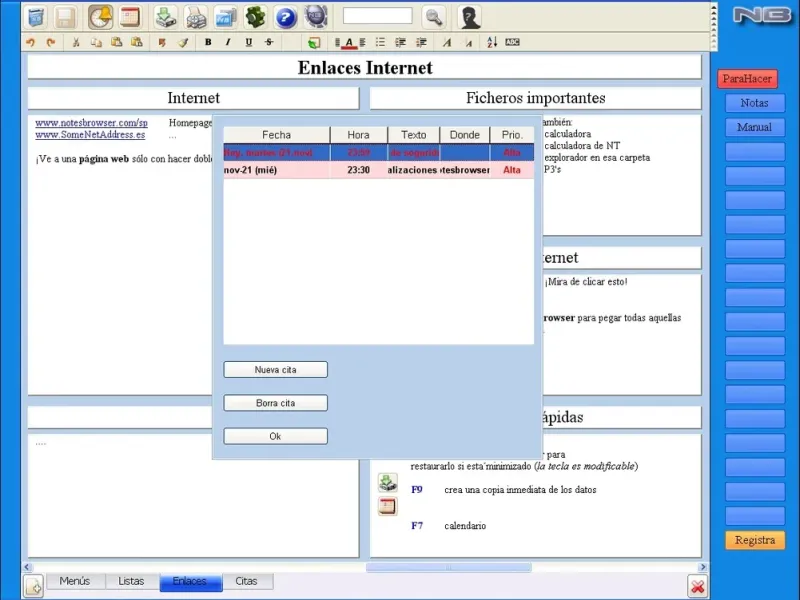The width and height of the screenshot is (800, 600).
Task: Confirm the dialog with Ok
Action: point(276,436)
